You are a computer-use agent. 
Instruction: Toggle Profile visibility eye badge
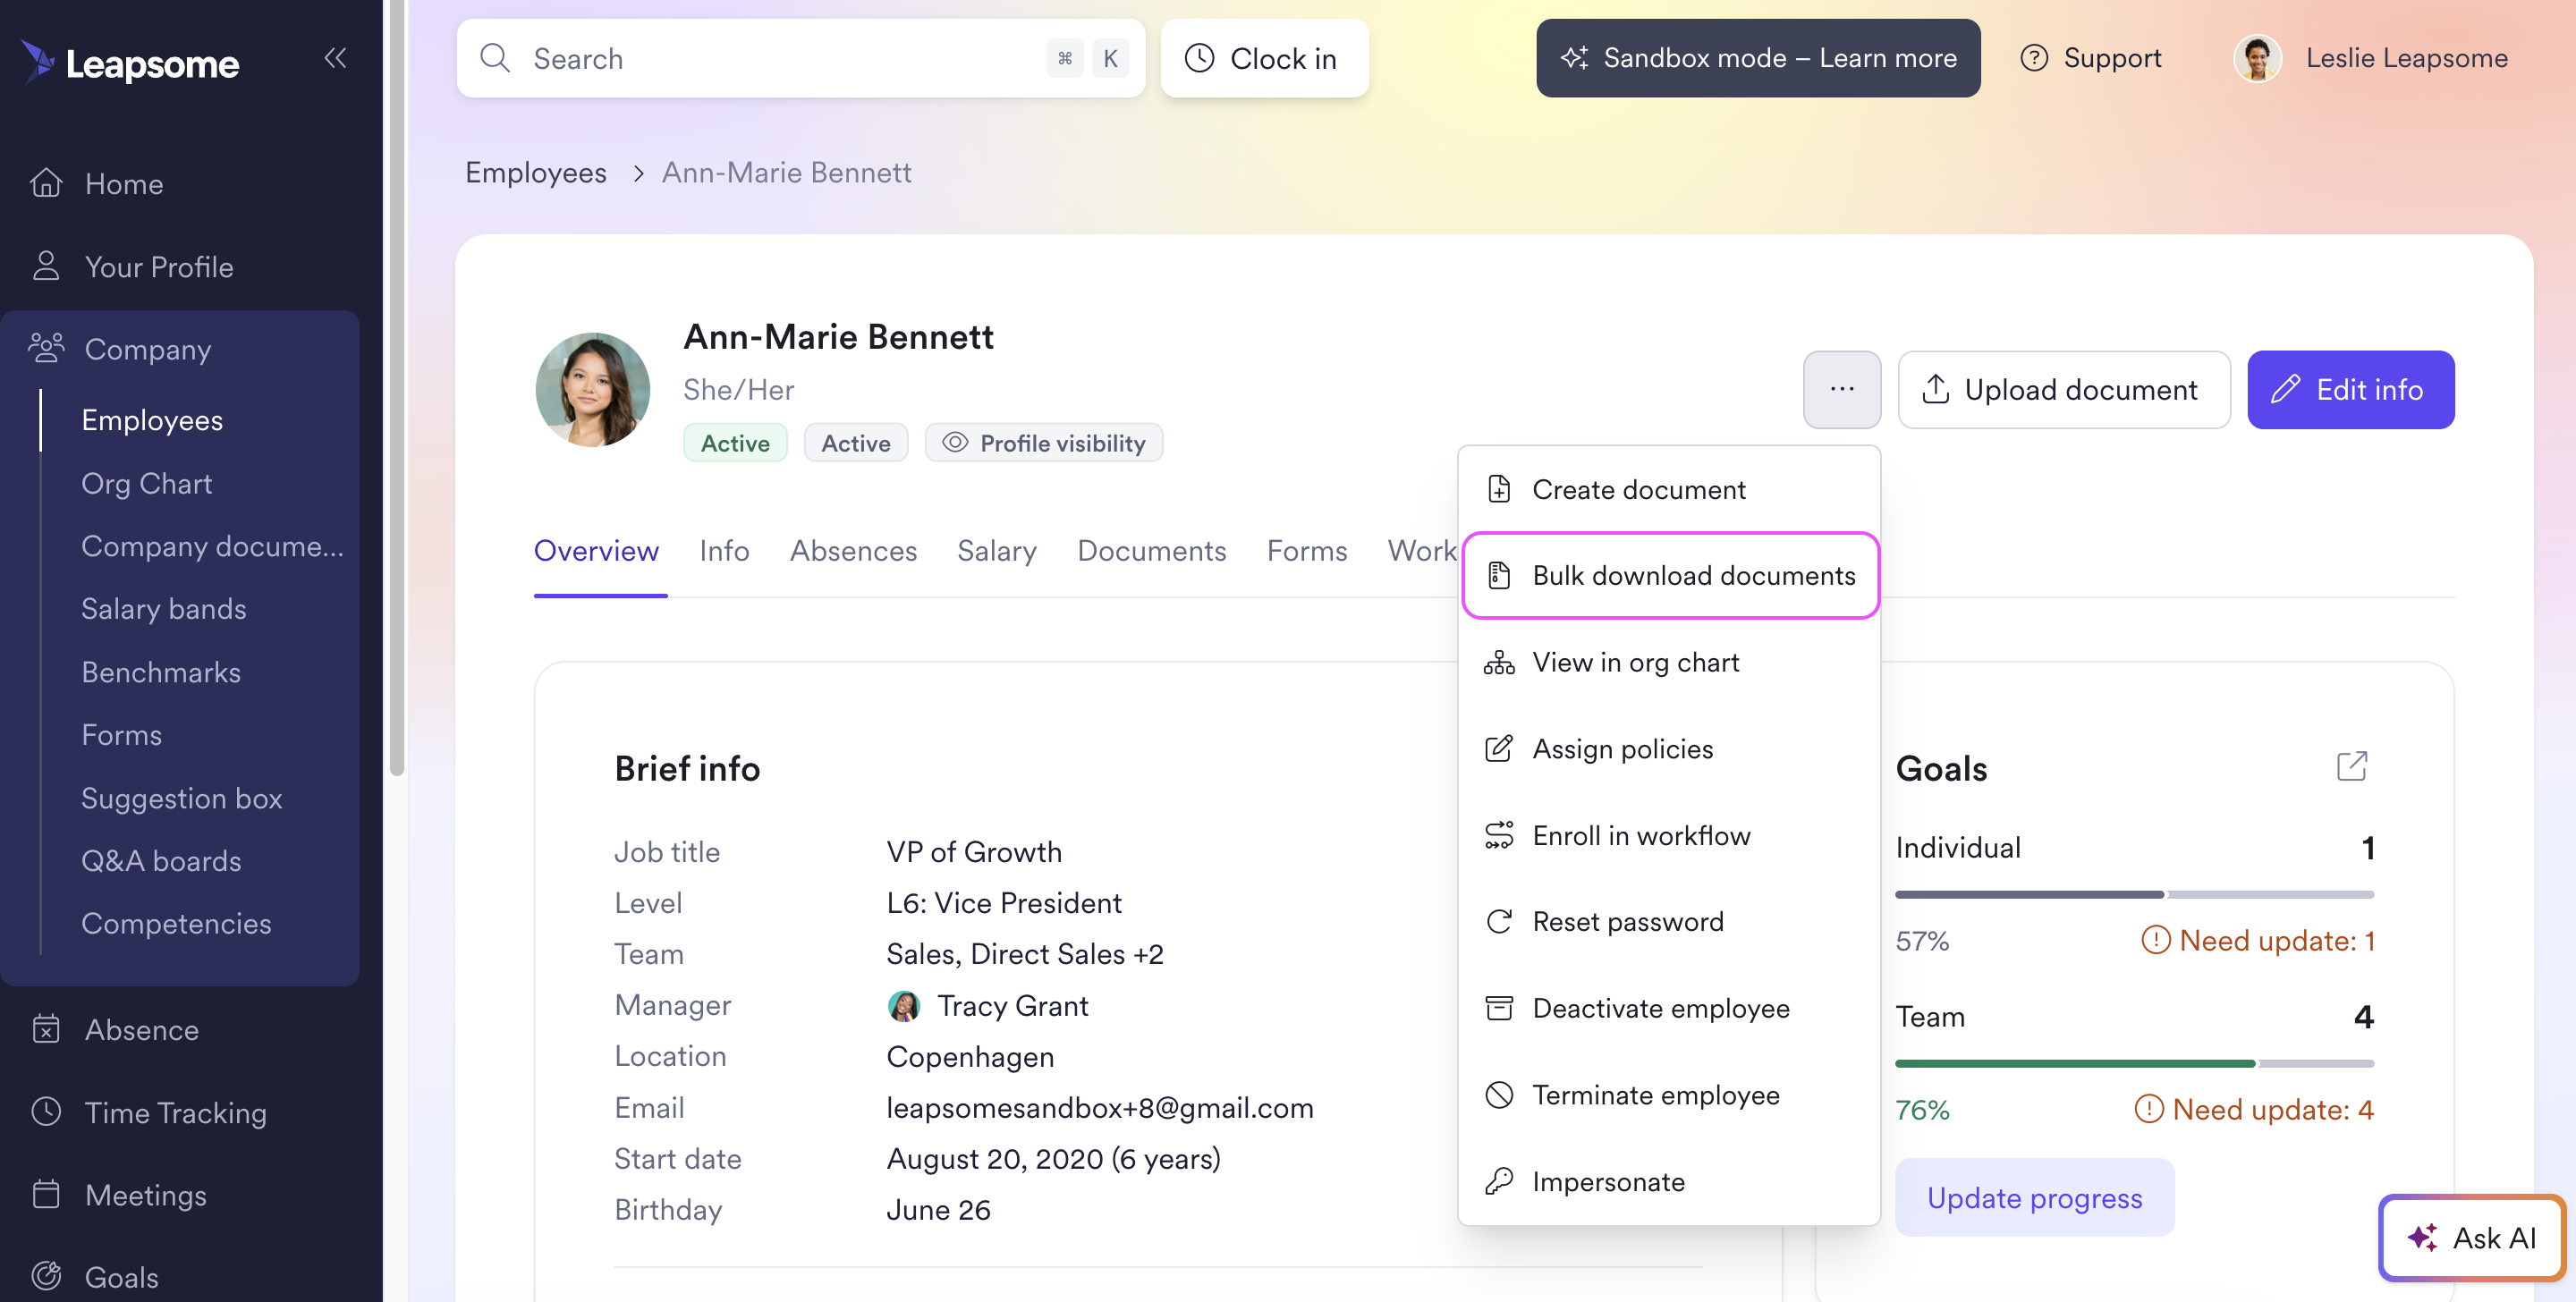(x=1043, y=443)
